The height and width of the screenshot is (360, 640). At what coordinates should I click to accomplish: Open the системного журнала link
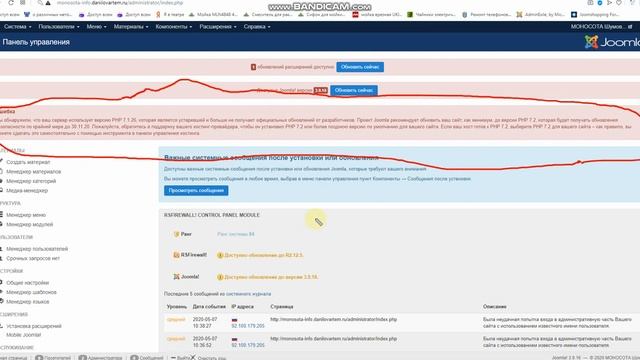(x=249, y=293)
